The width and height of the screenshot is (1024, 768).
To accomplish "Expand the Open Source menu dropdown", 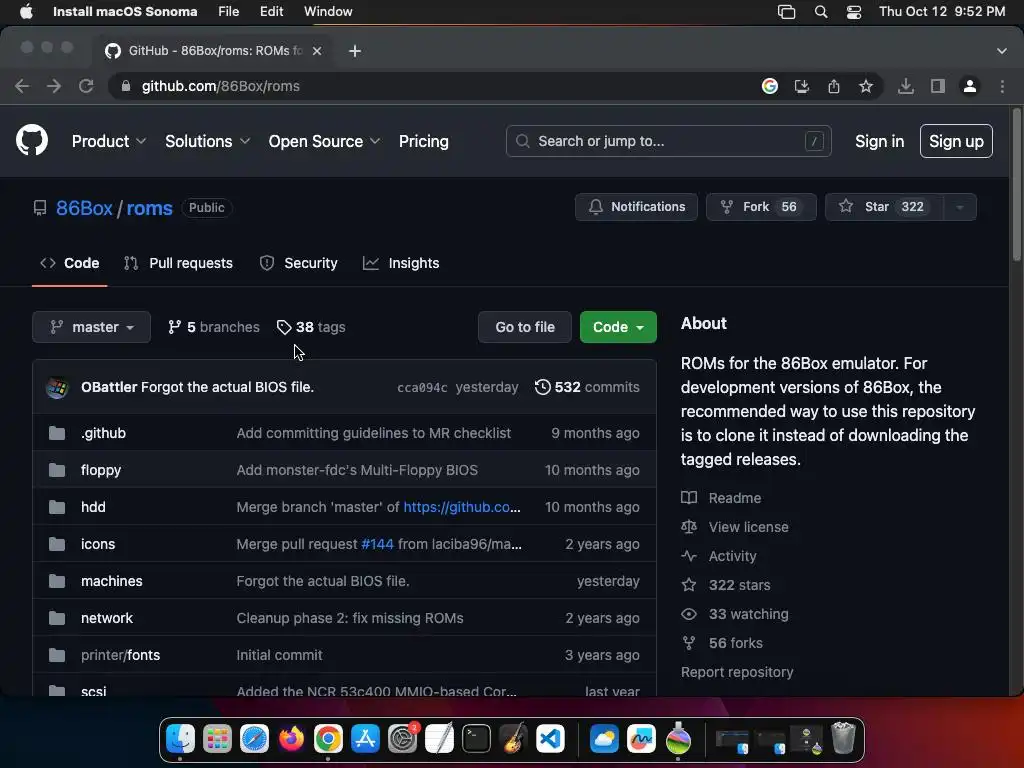I will [x=324, y=141].
